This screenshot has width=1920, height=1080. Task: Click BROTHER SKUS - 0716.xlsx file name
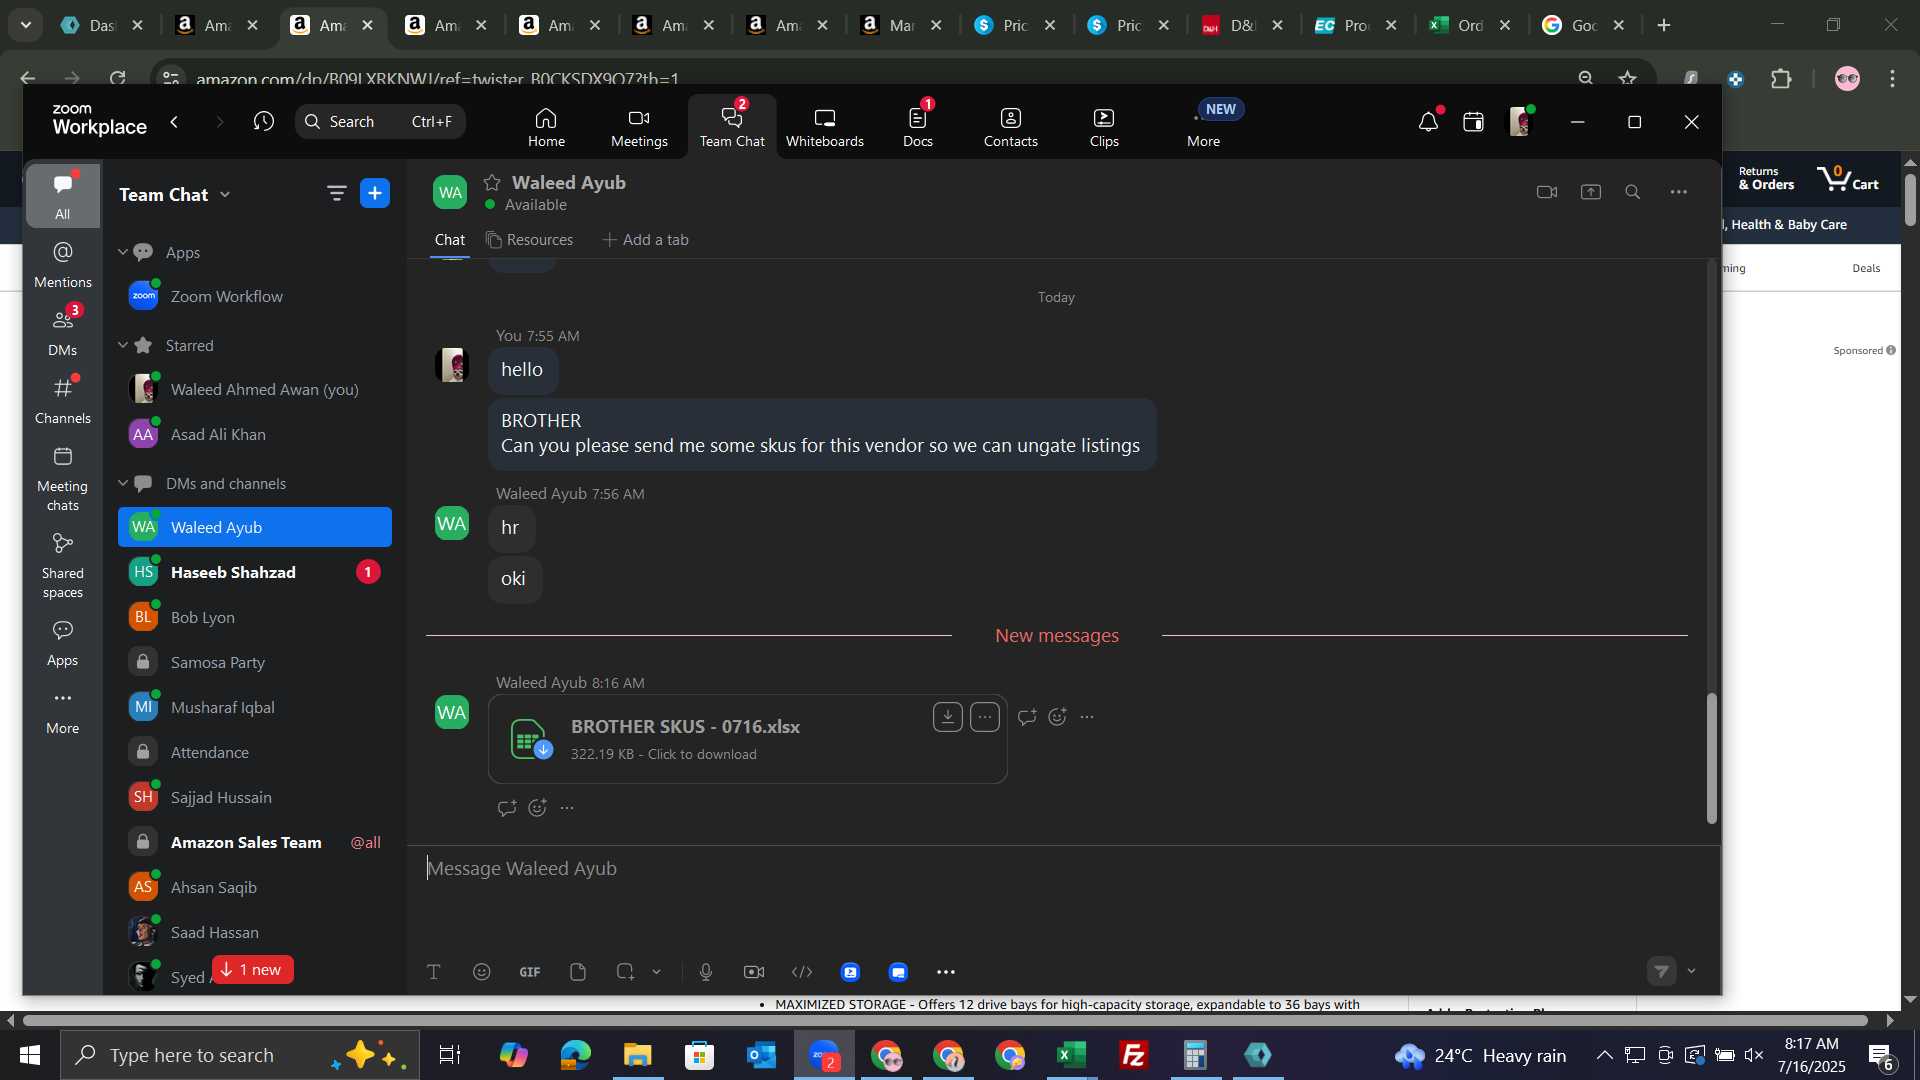(685, 727)
